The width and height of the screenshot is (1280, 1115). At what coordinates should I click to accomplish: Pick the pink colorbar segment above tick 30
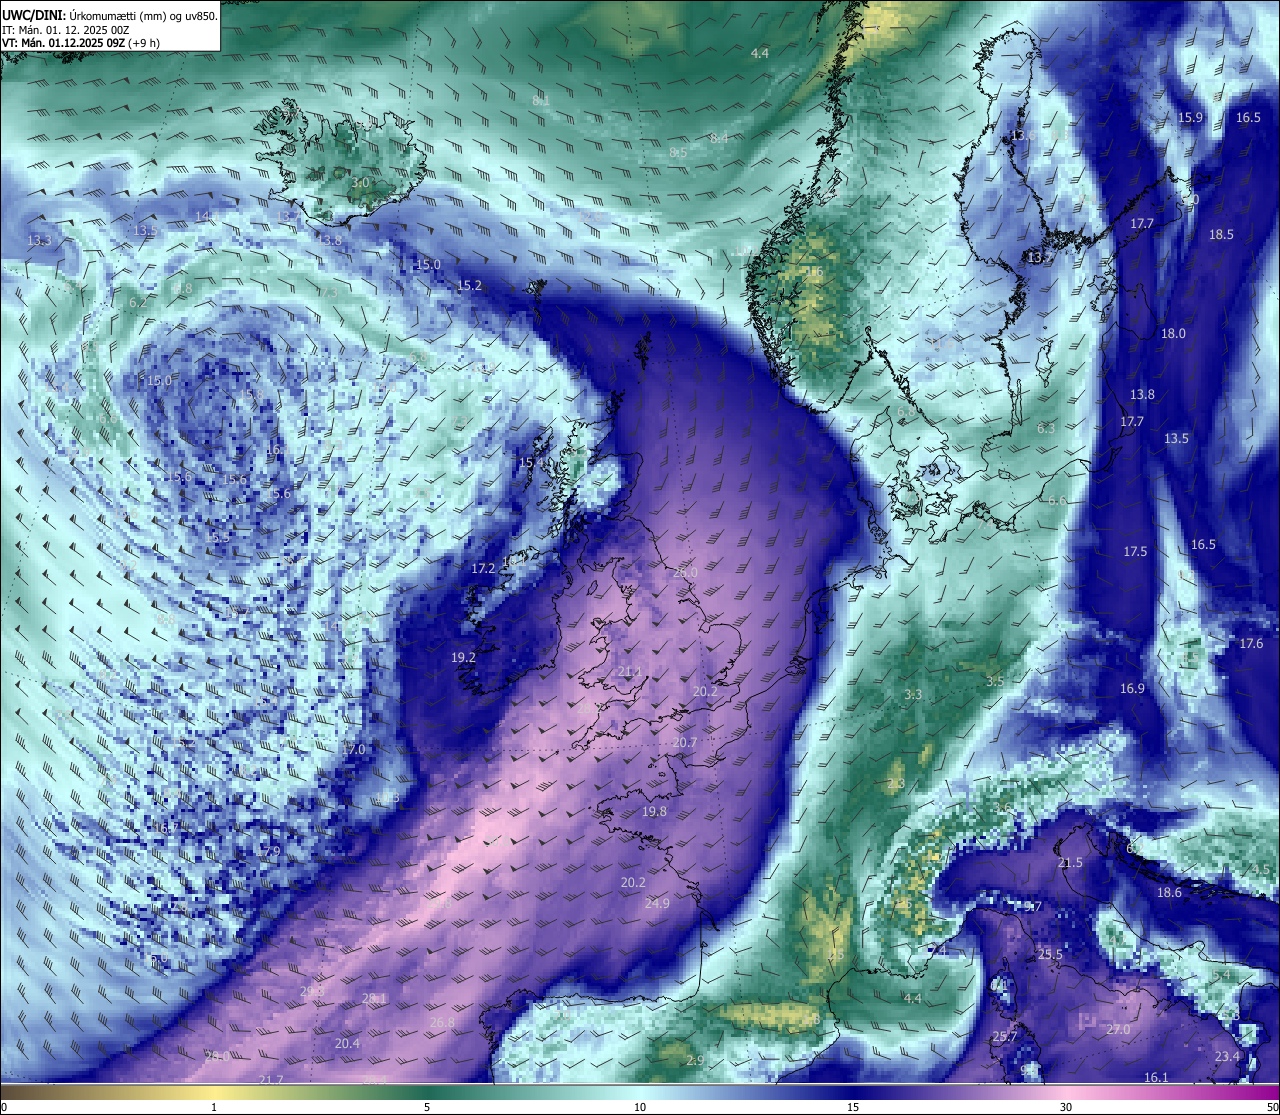click(1066, 1092)
